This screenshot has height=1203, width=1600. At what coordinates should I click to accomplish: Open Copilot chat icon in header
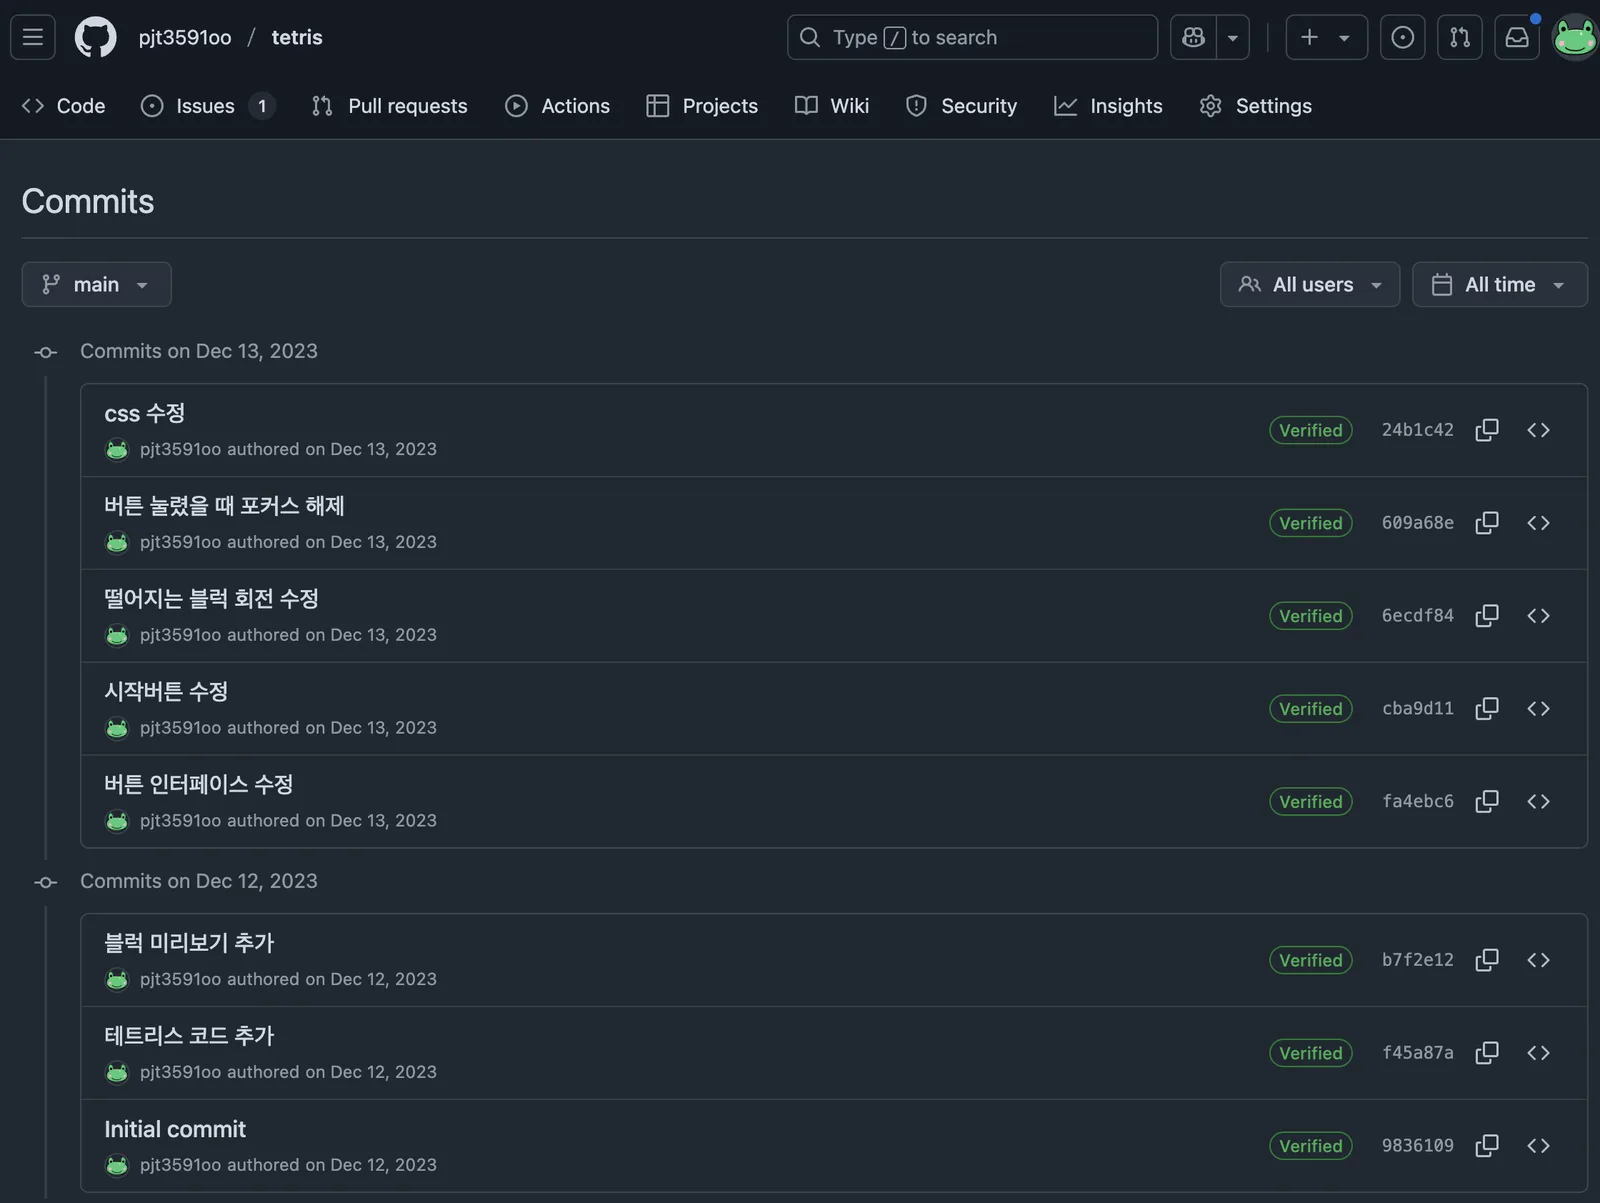pyautogui.click(x=1193, y=37)
